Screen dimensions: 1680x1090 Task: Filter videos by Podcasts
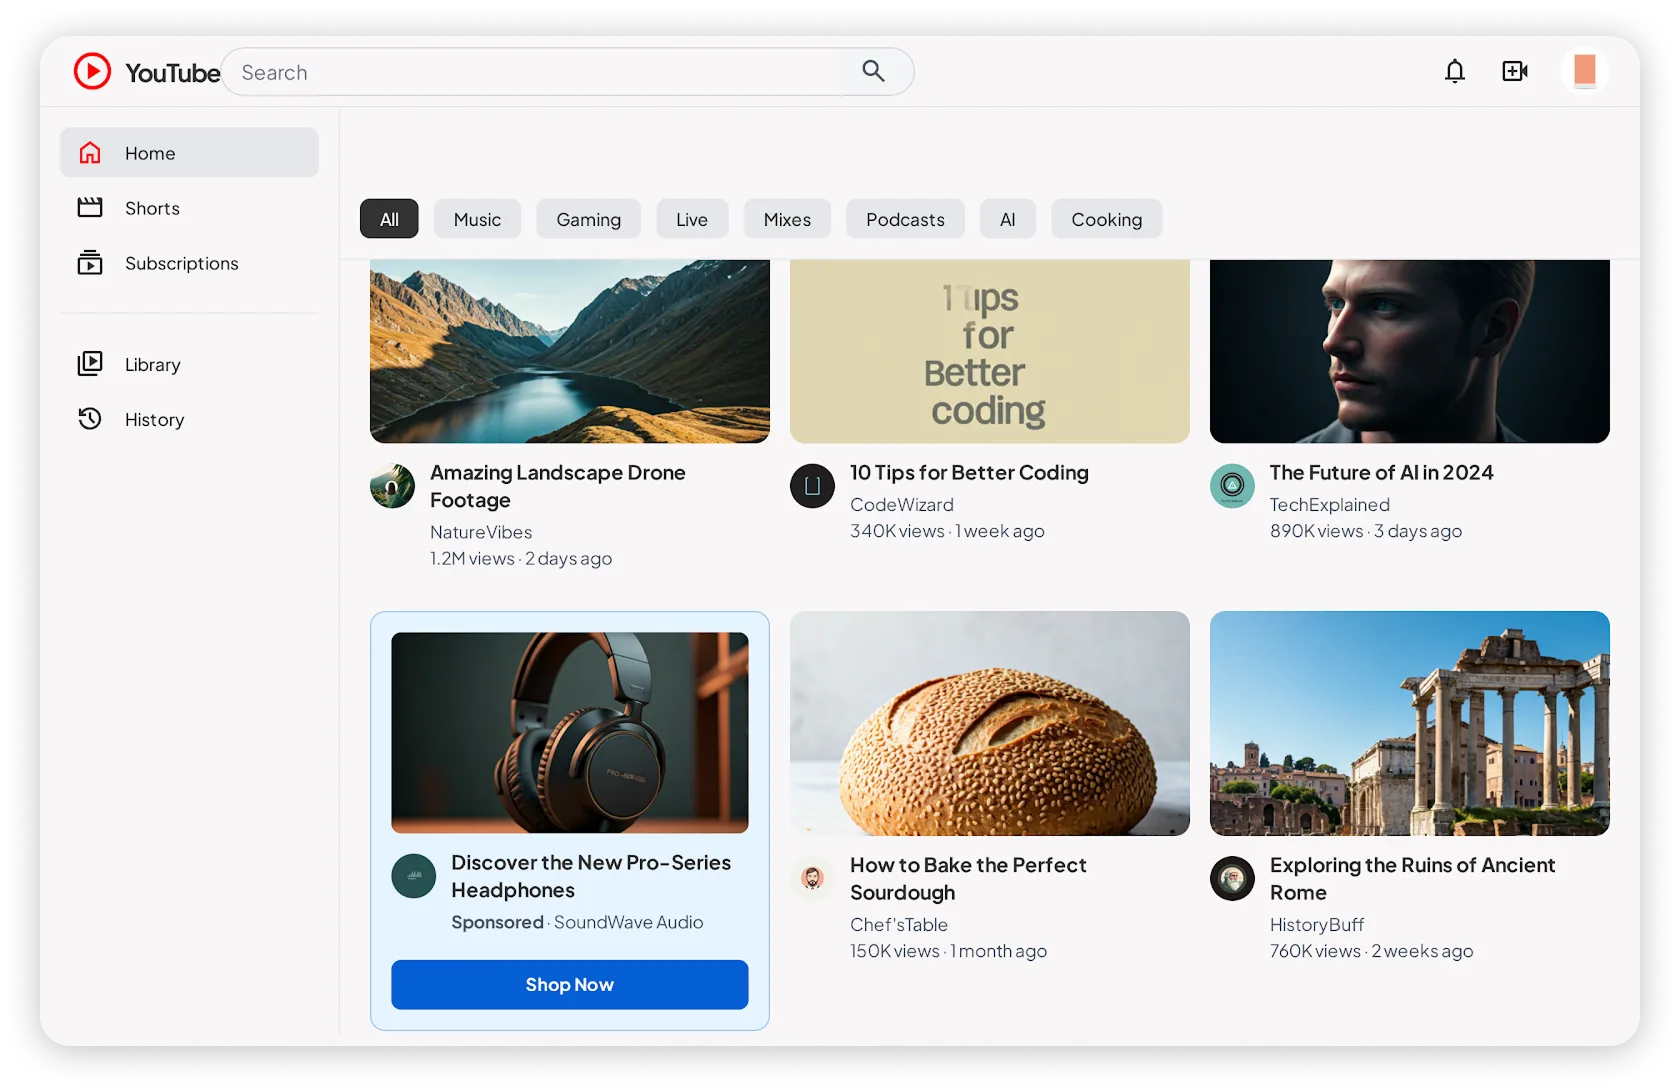click(x=905, y=219)
